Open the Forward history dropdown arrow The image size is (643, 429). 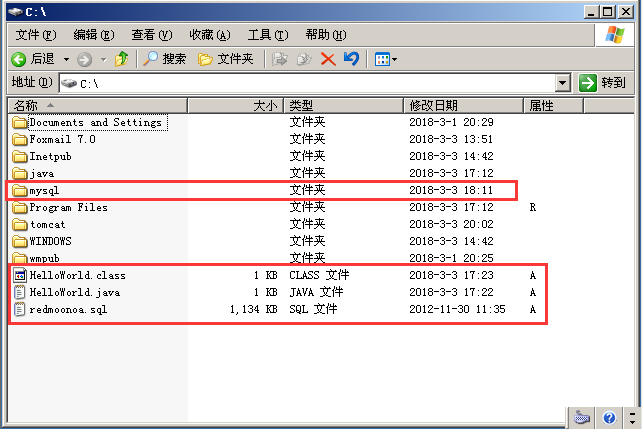103,60
